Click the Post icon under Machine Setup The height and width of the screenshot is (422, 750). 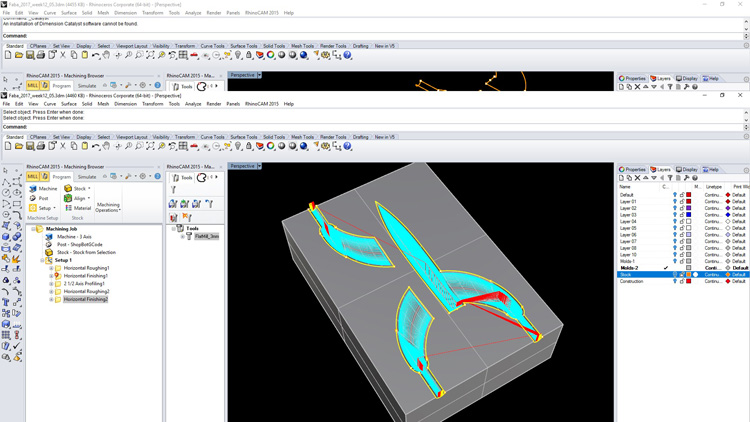pyautogui.click(x=33, y=198)
